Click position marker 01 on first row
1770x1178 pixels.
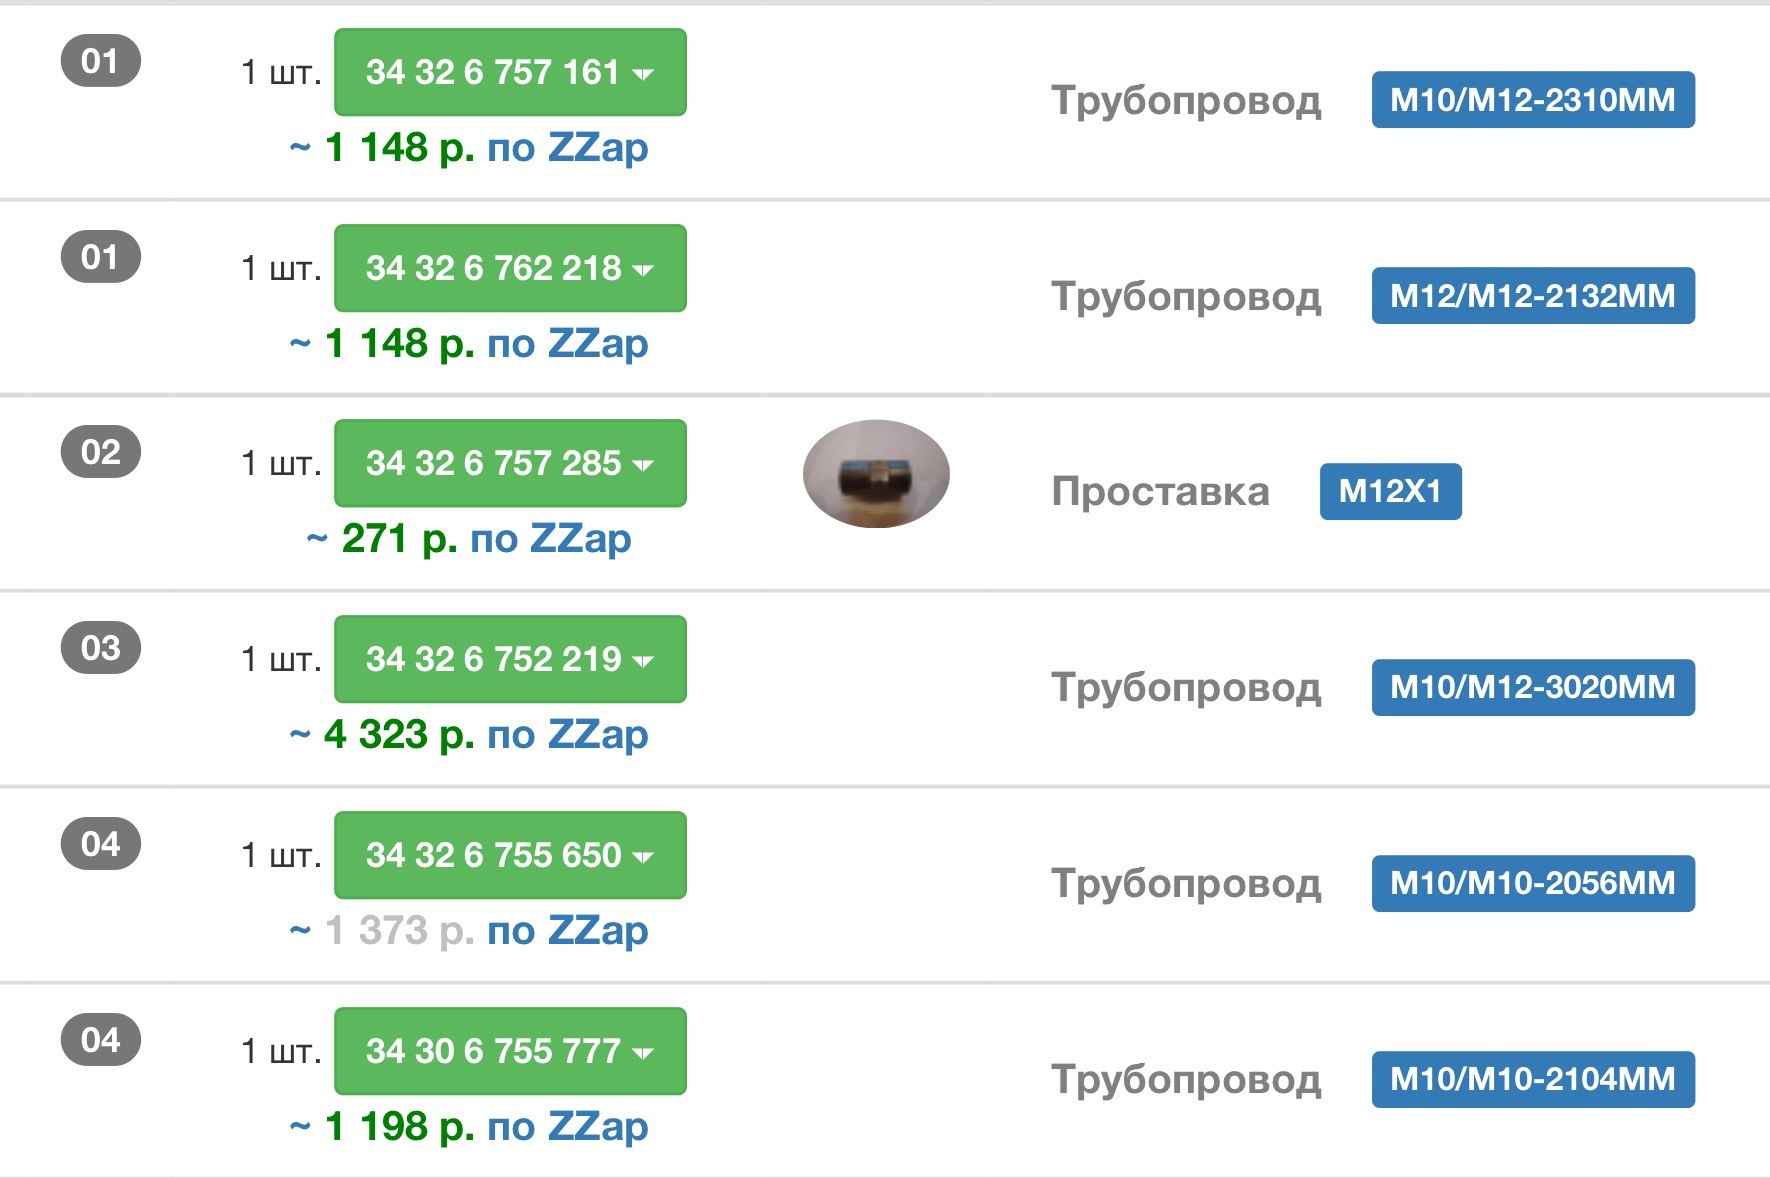[101, 61]
